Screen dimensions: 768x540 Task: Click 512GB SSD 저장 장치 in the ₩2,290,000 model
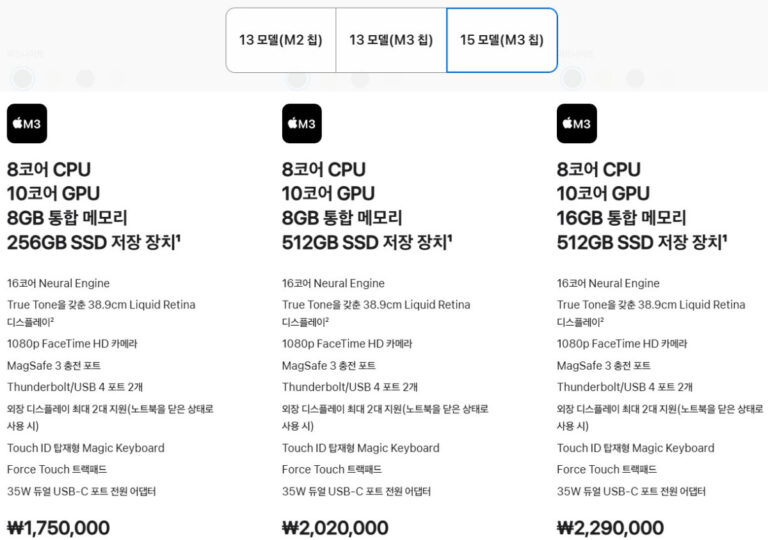tap(642, 242)
